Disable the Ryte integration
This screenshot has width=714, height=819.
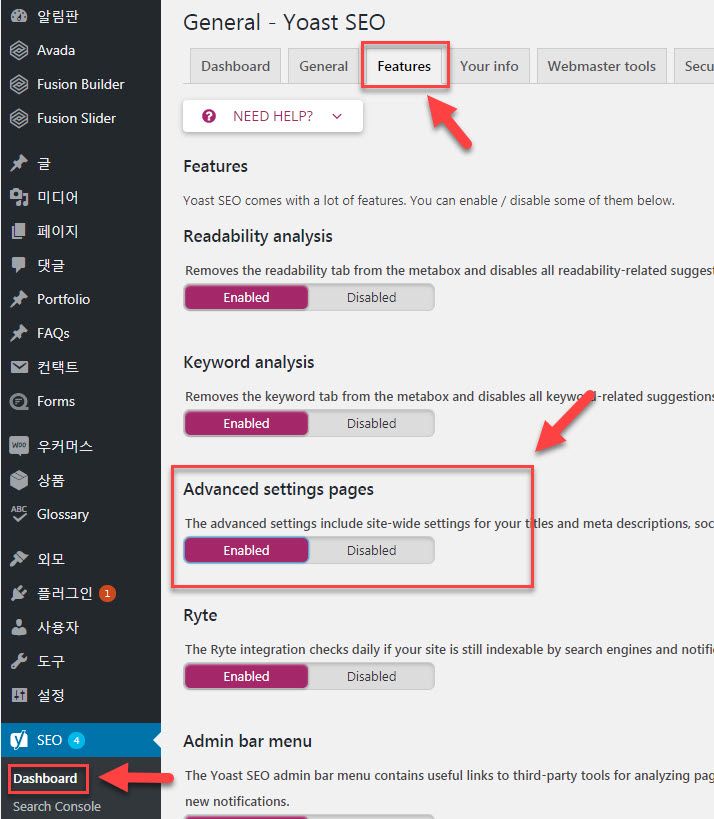coord(371,676)
